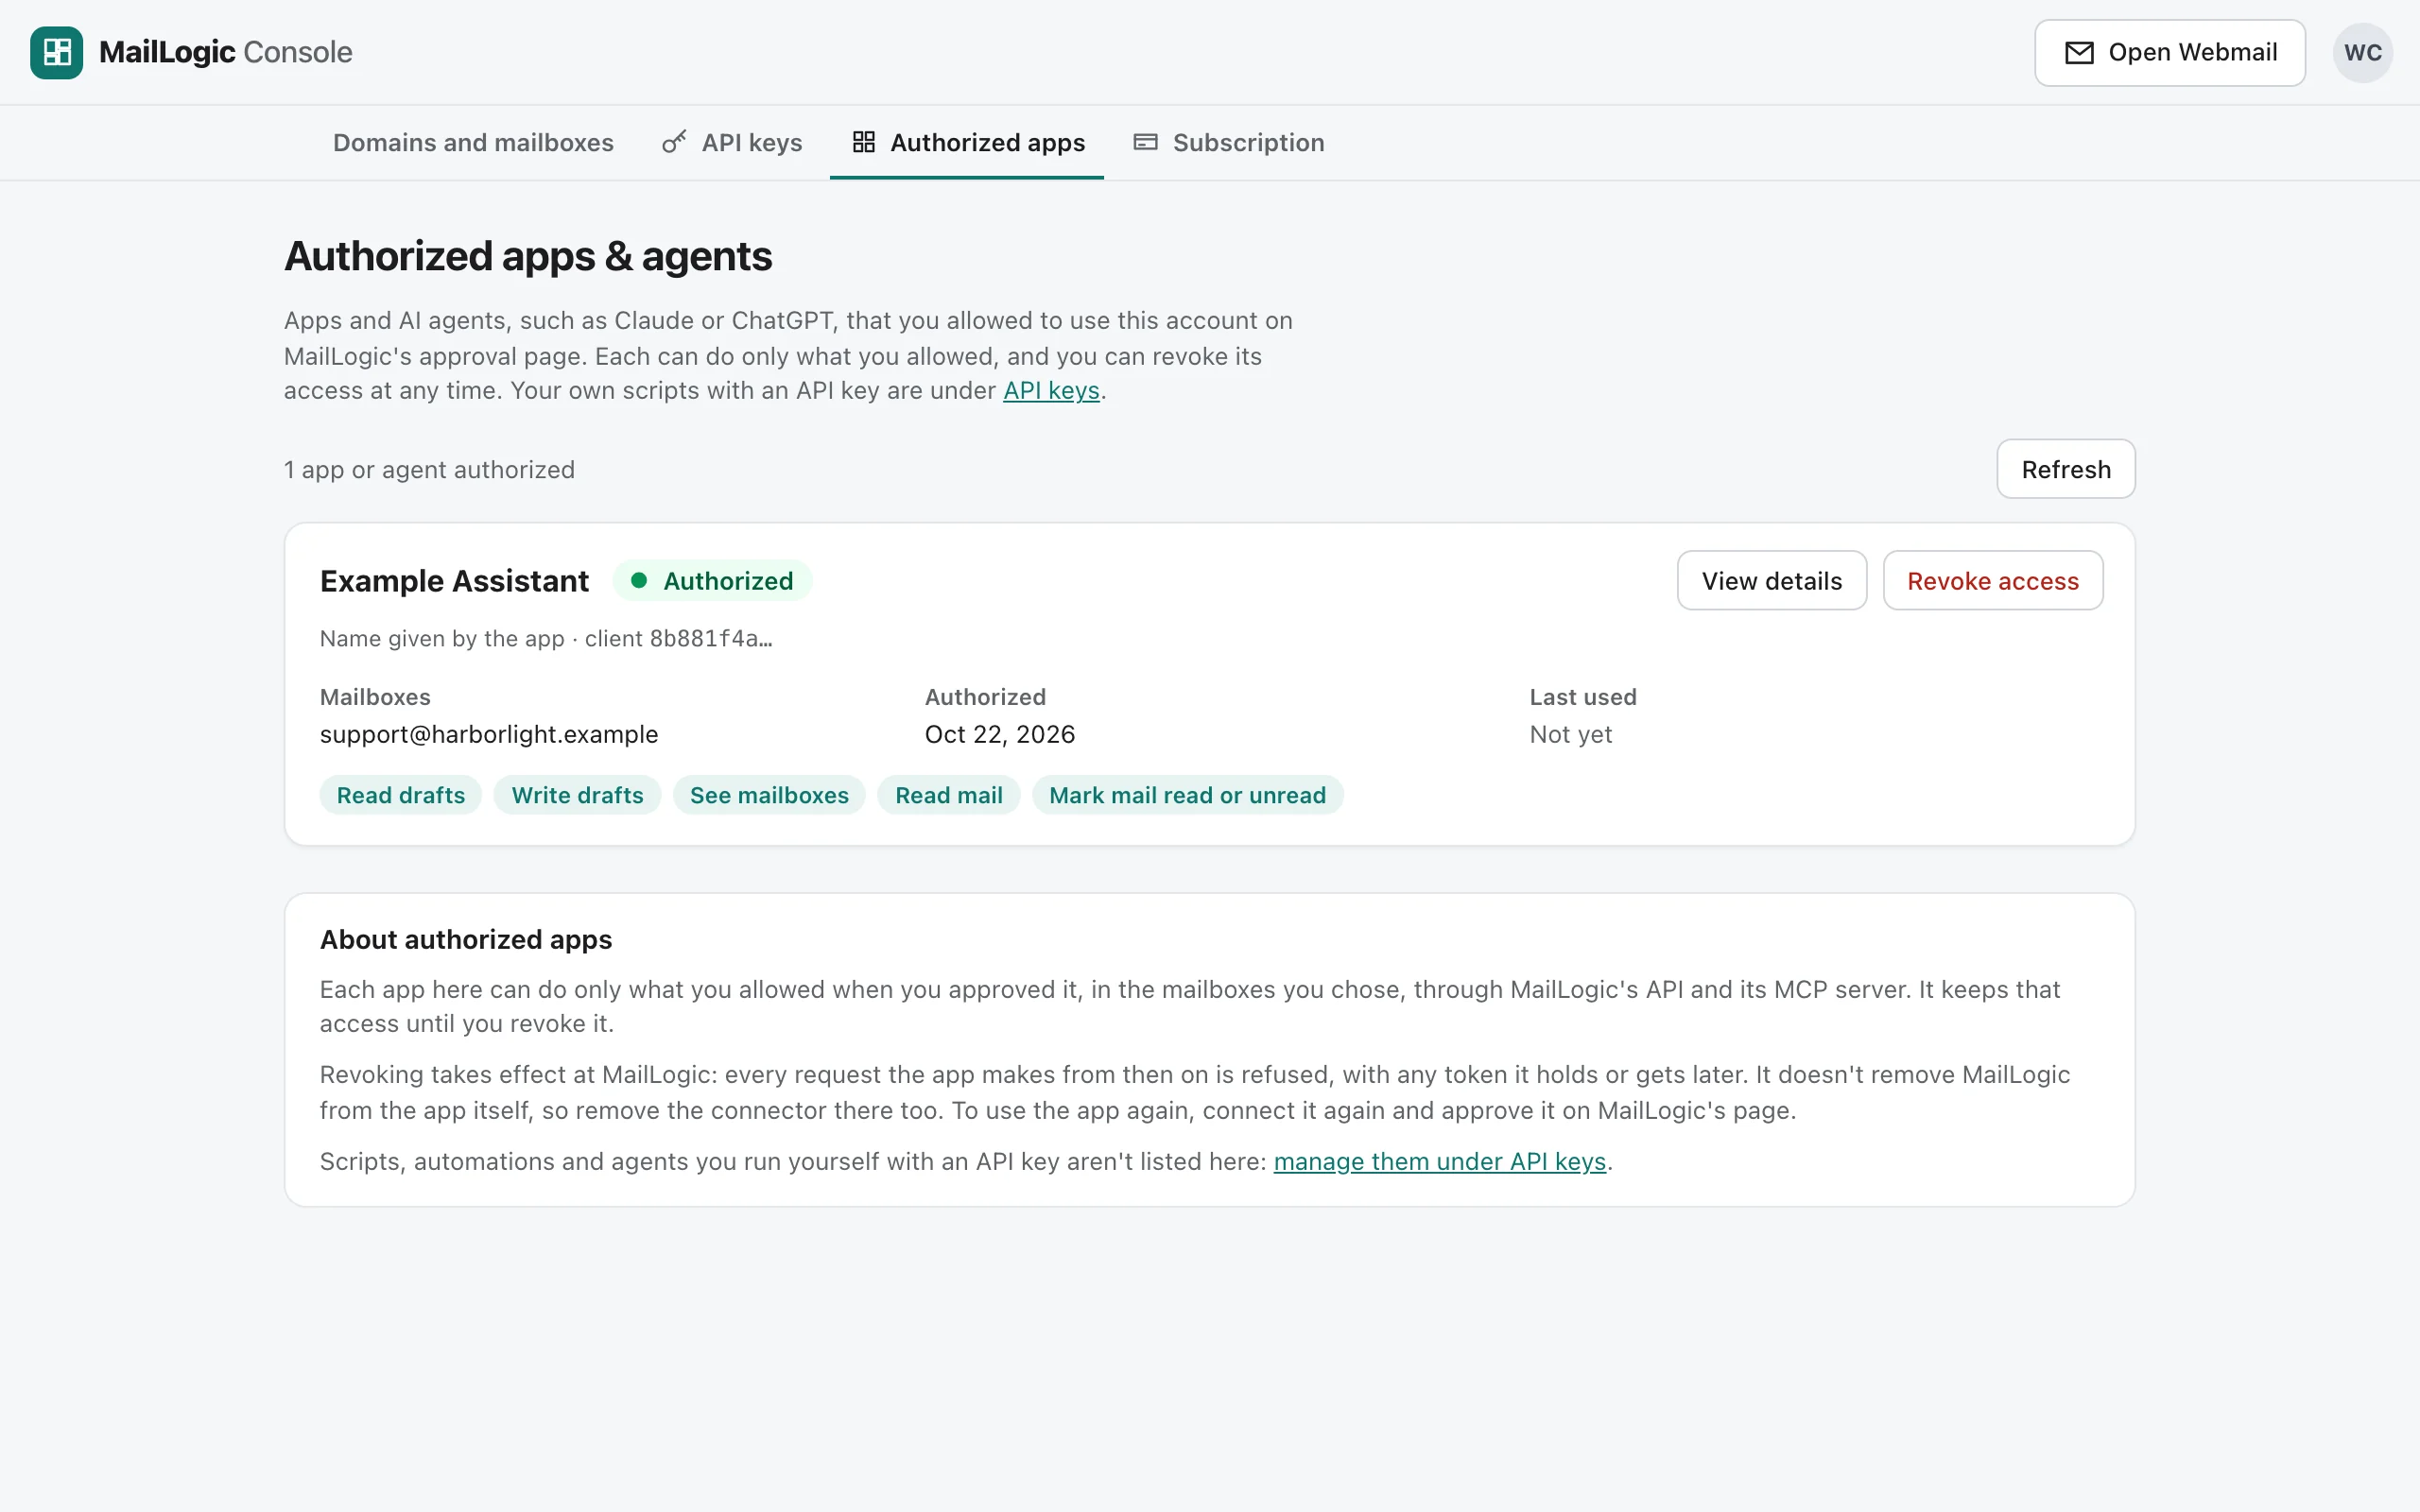Go to the Subscription tab
2420x1512 pixels.
coord(1229,142)
